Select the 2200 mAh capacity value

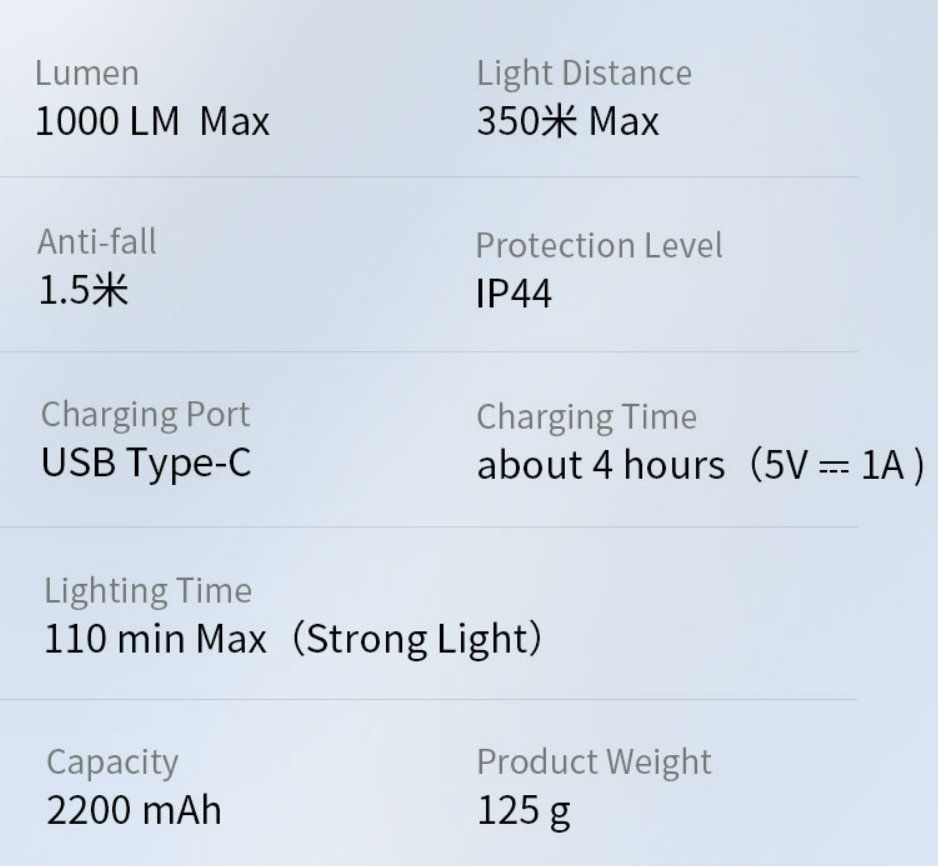(x=134, y=810)
